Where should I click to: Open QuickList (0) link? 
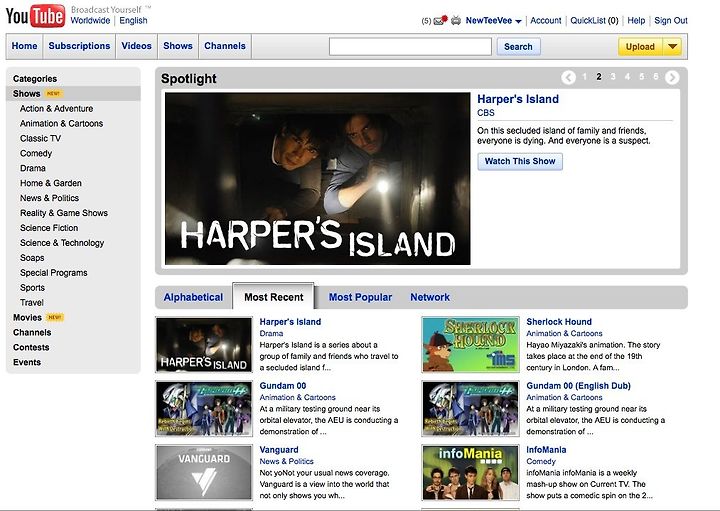[x=594, y=21]
